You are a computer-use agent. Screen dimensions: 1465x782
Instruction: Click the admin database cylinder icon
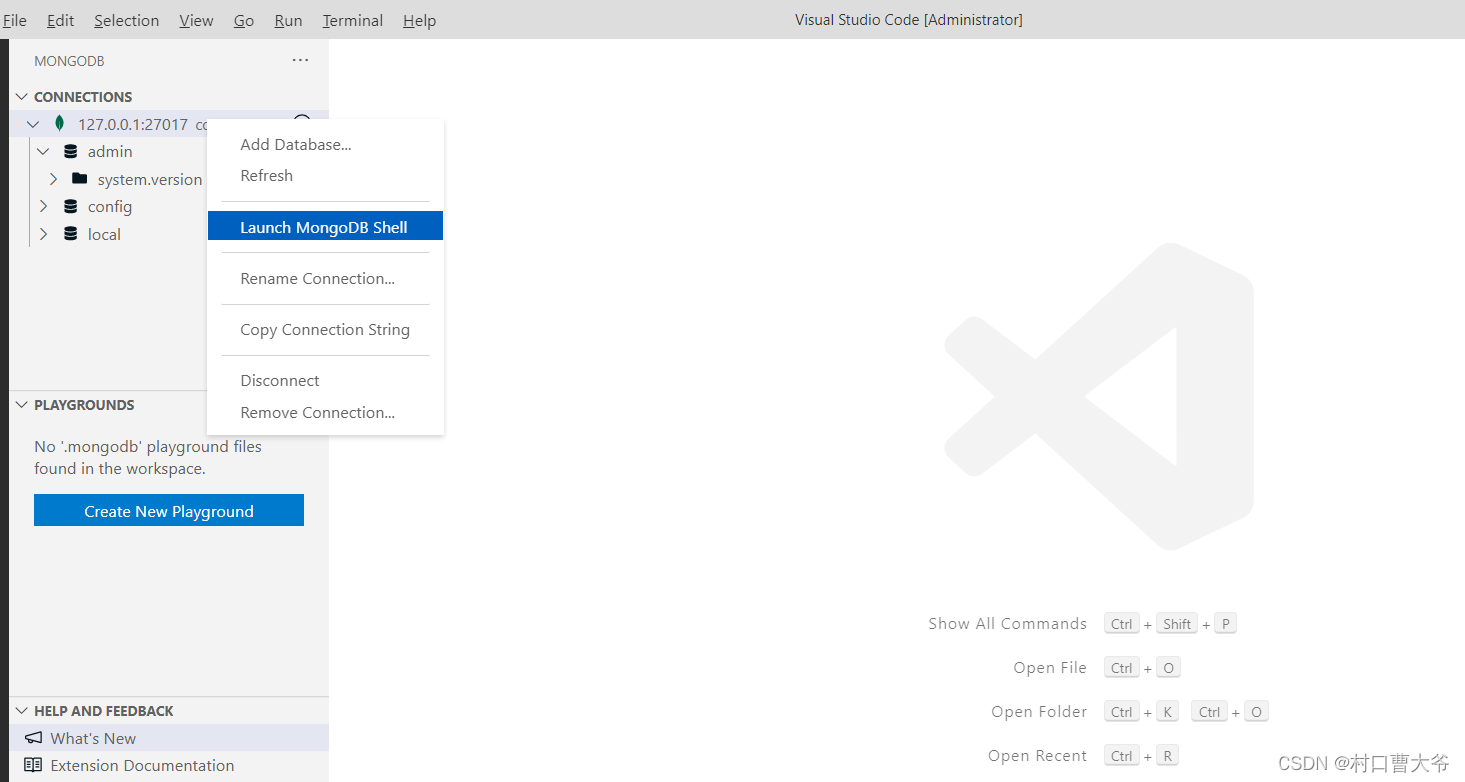pos(70,151)
